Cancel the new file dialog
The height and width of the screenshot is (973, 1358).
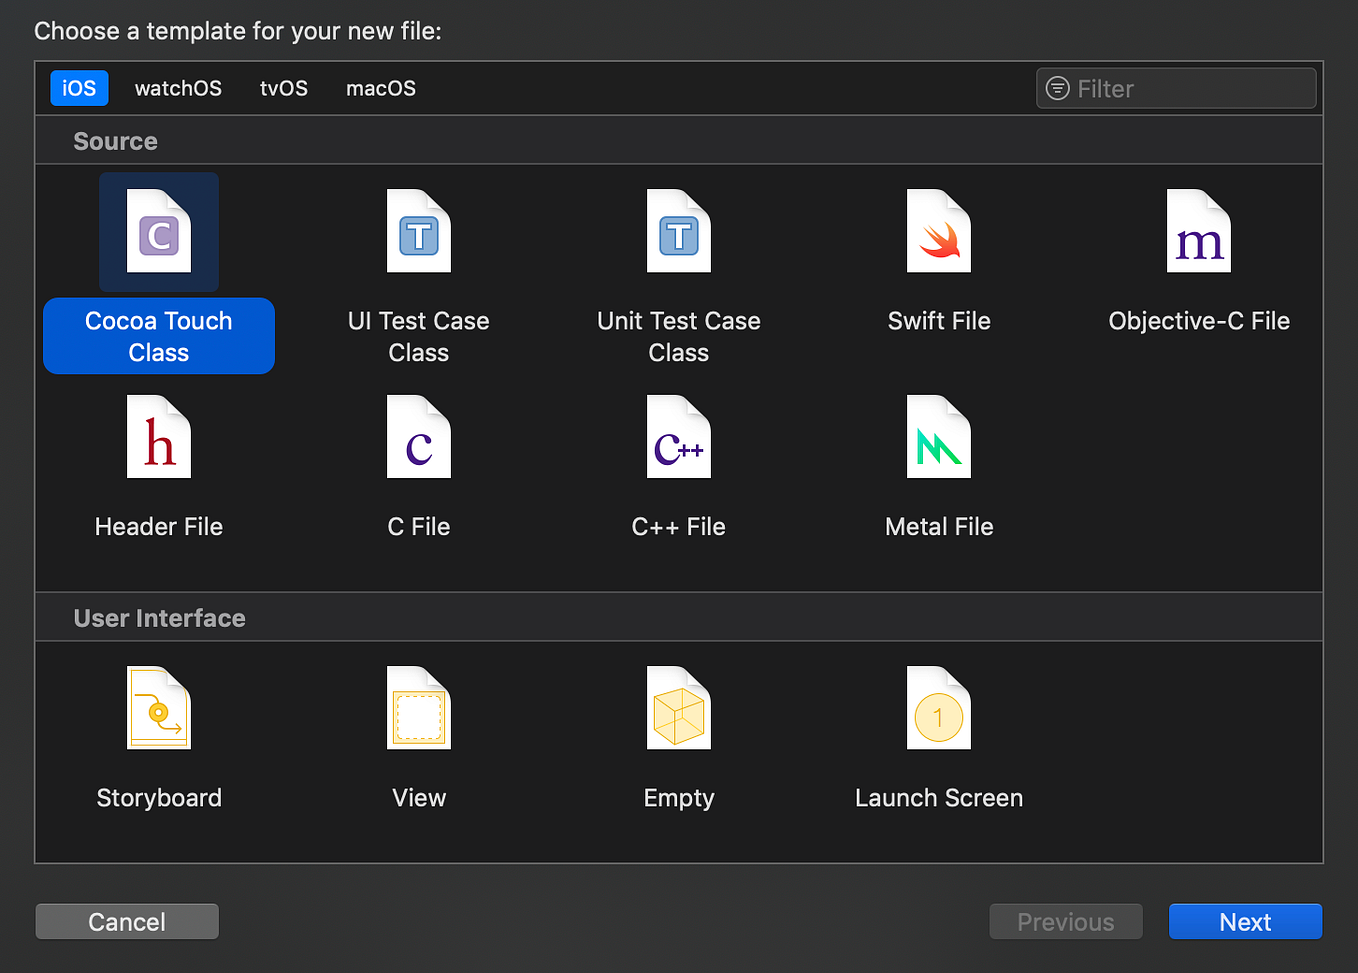126,921
